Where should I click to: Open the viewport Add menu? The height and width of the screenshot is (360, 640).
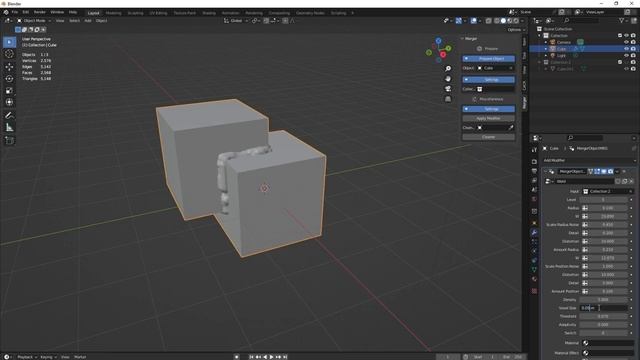click(x=88, y=21)
